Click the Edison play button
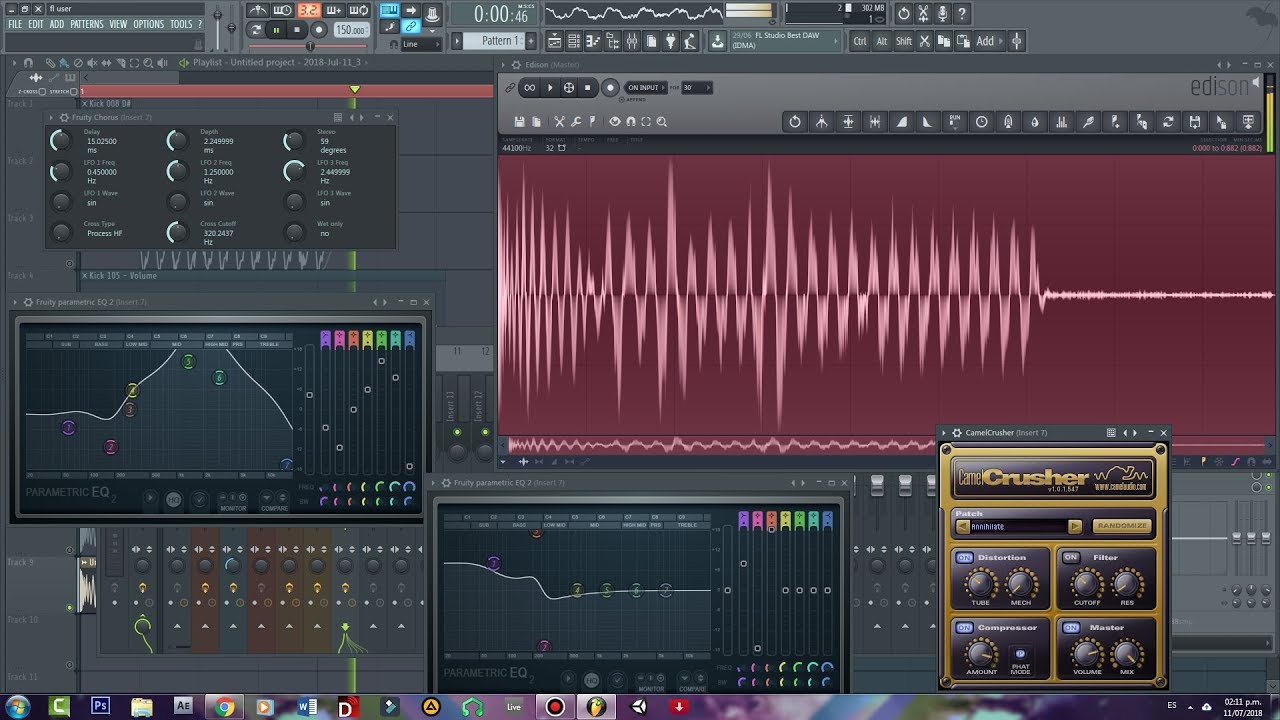Image resolution: width=1280 pixels, height=720 pixels. coord(550,88)
